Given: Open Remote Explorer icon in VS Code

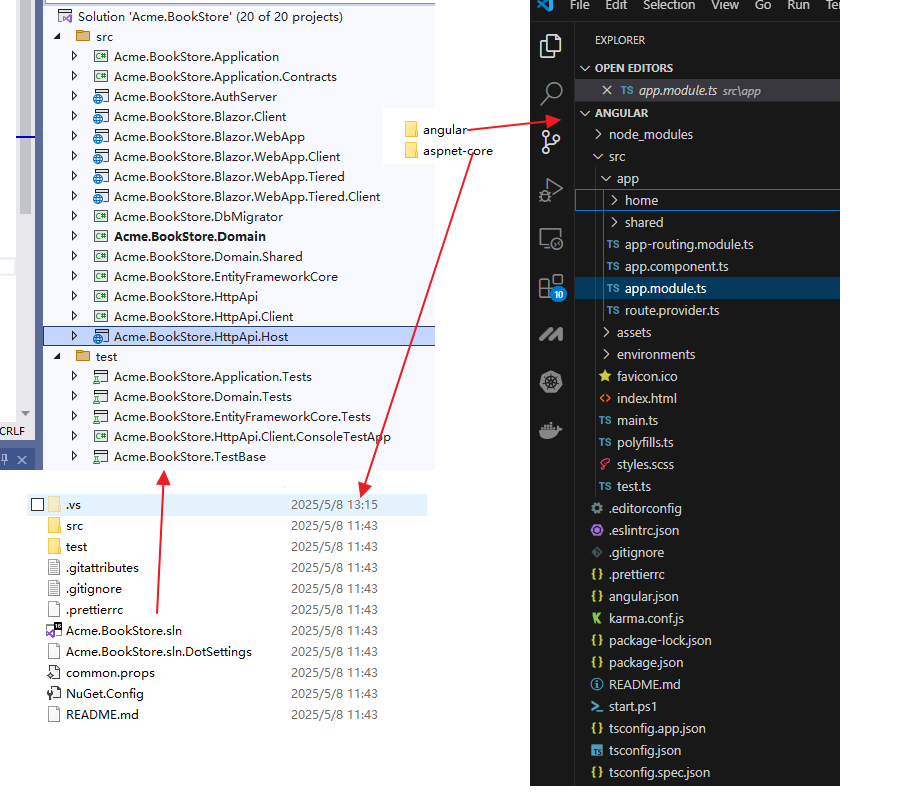Looking at the screenshot, I should (x=550, y=239).
